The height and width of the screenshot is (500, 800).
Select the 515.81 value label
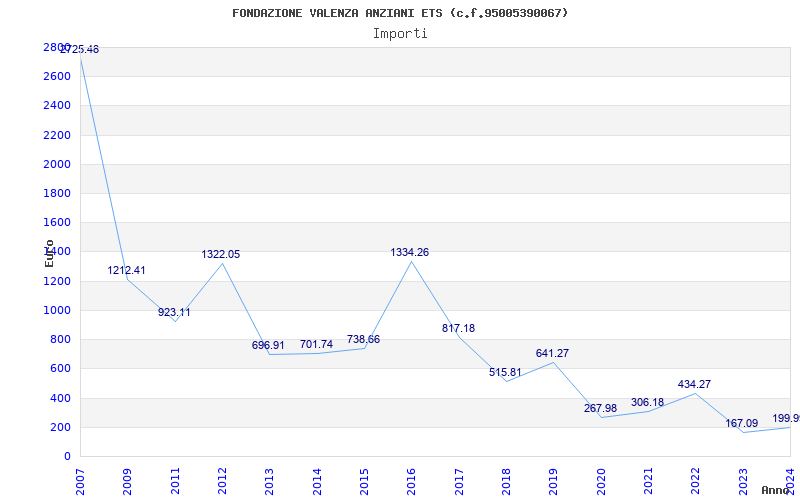click(x=505, y=372)
